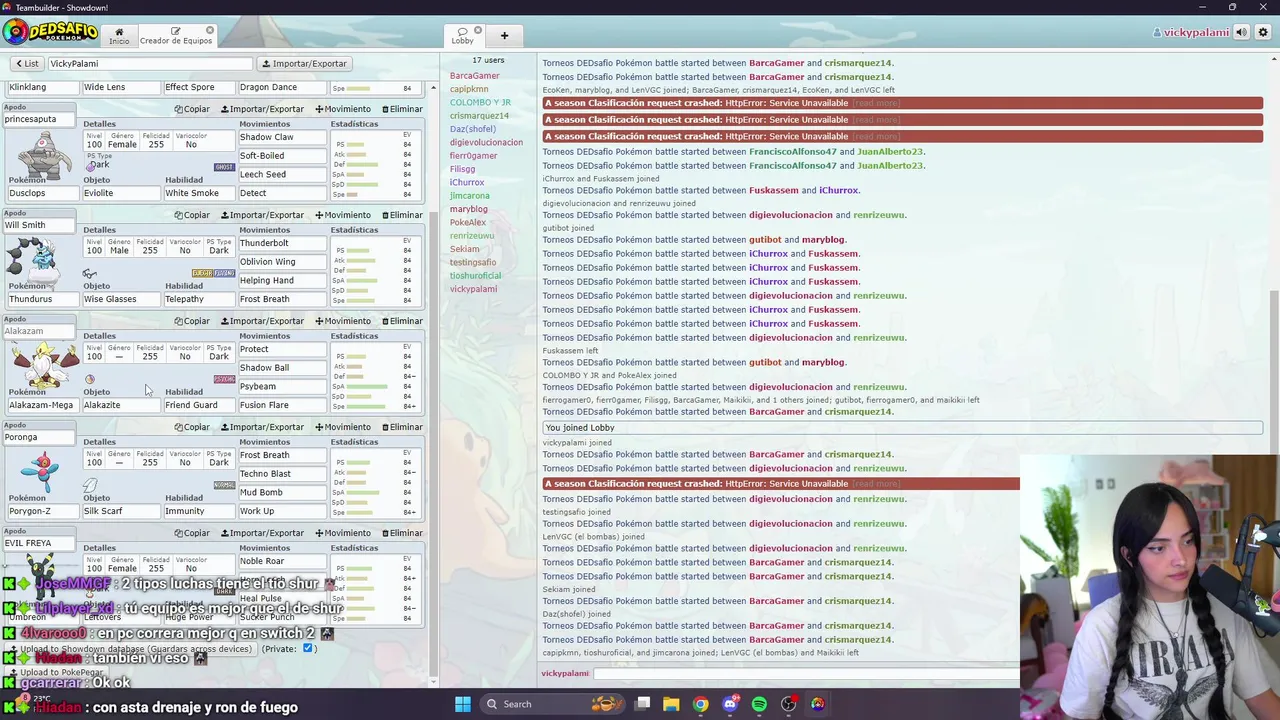This screenshot has height=720, width=1280.
Task: Open Google Chrome from taskbar
Action: click(700, 704)
